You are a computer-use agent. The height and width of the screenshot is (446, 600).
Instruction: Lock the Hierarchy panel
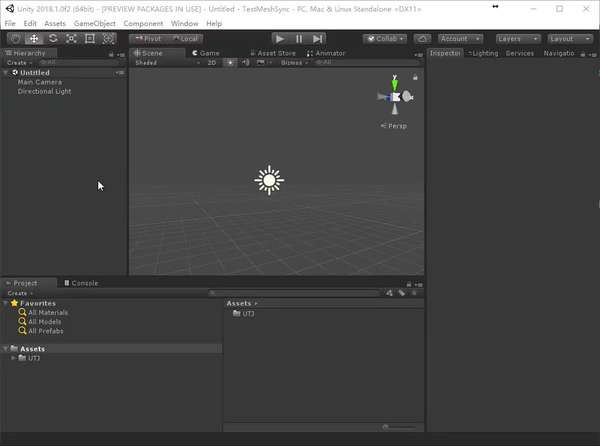point(111,55)
